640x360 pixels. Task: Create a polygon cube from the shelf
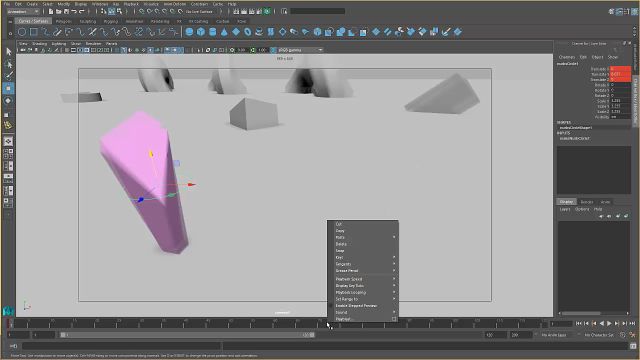(201, 32)
